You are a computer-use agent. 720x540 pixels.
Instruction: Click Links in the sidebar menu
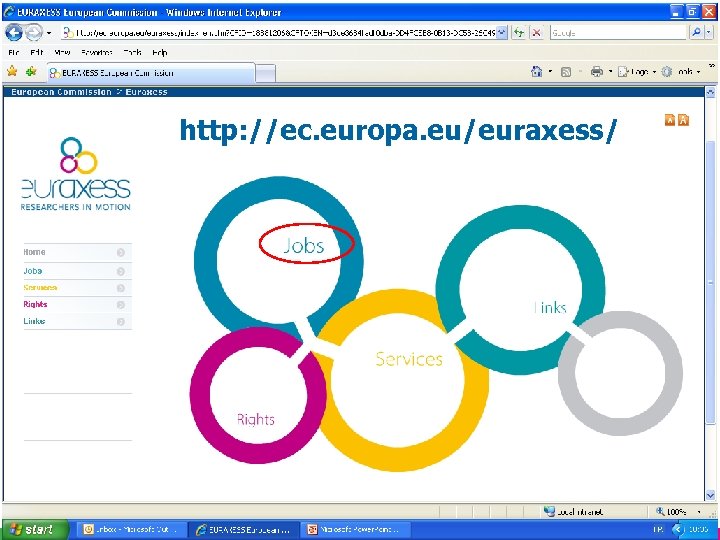34,321
